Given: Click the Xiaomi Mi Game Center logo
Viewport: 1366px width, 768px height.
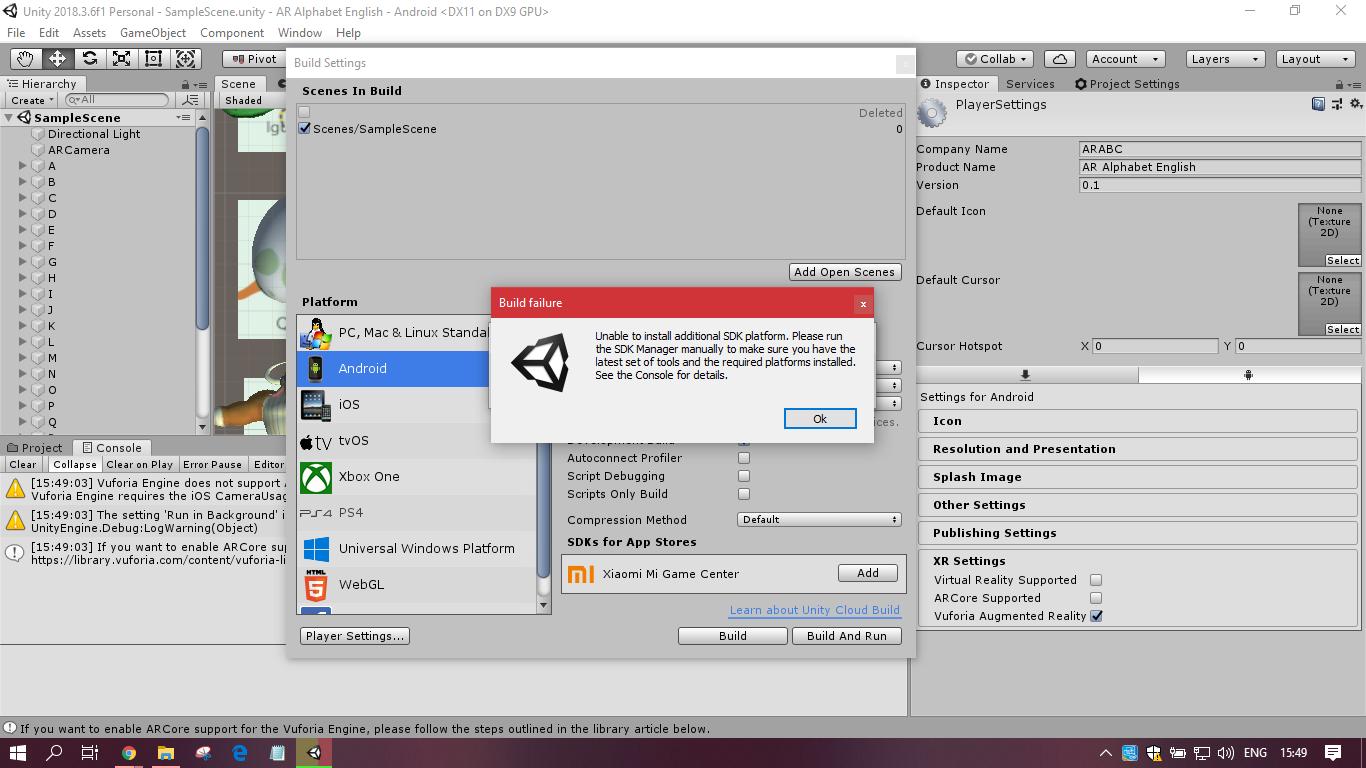Looking at the screenshot, I should pos(580,574).
